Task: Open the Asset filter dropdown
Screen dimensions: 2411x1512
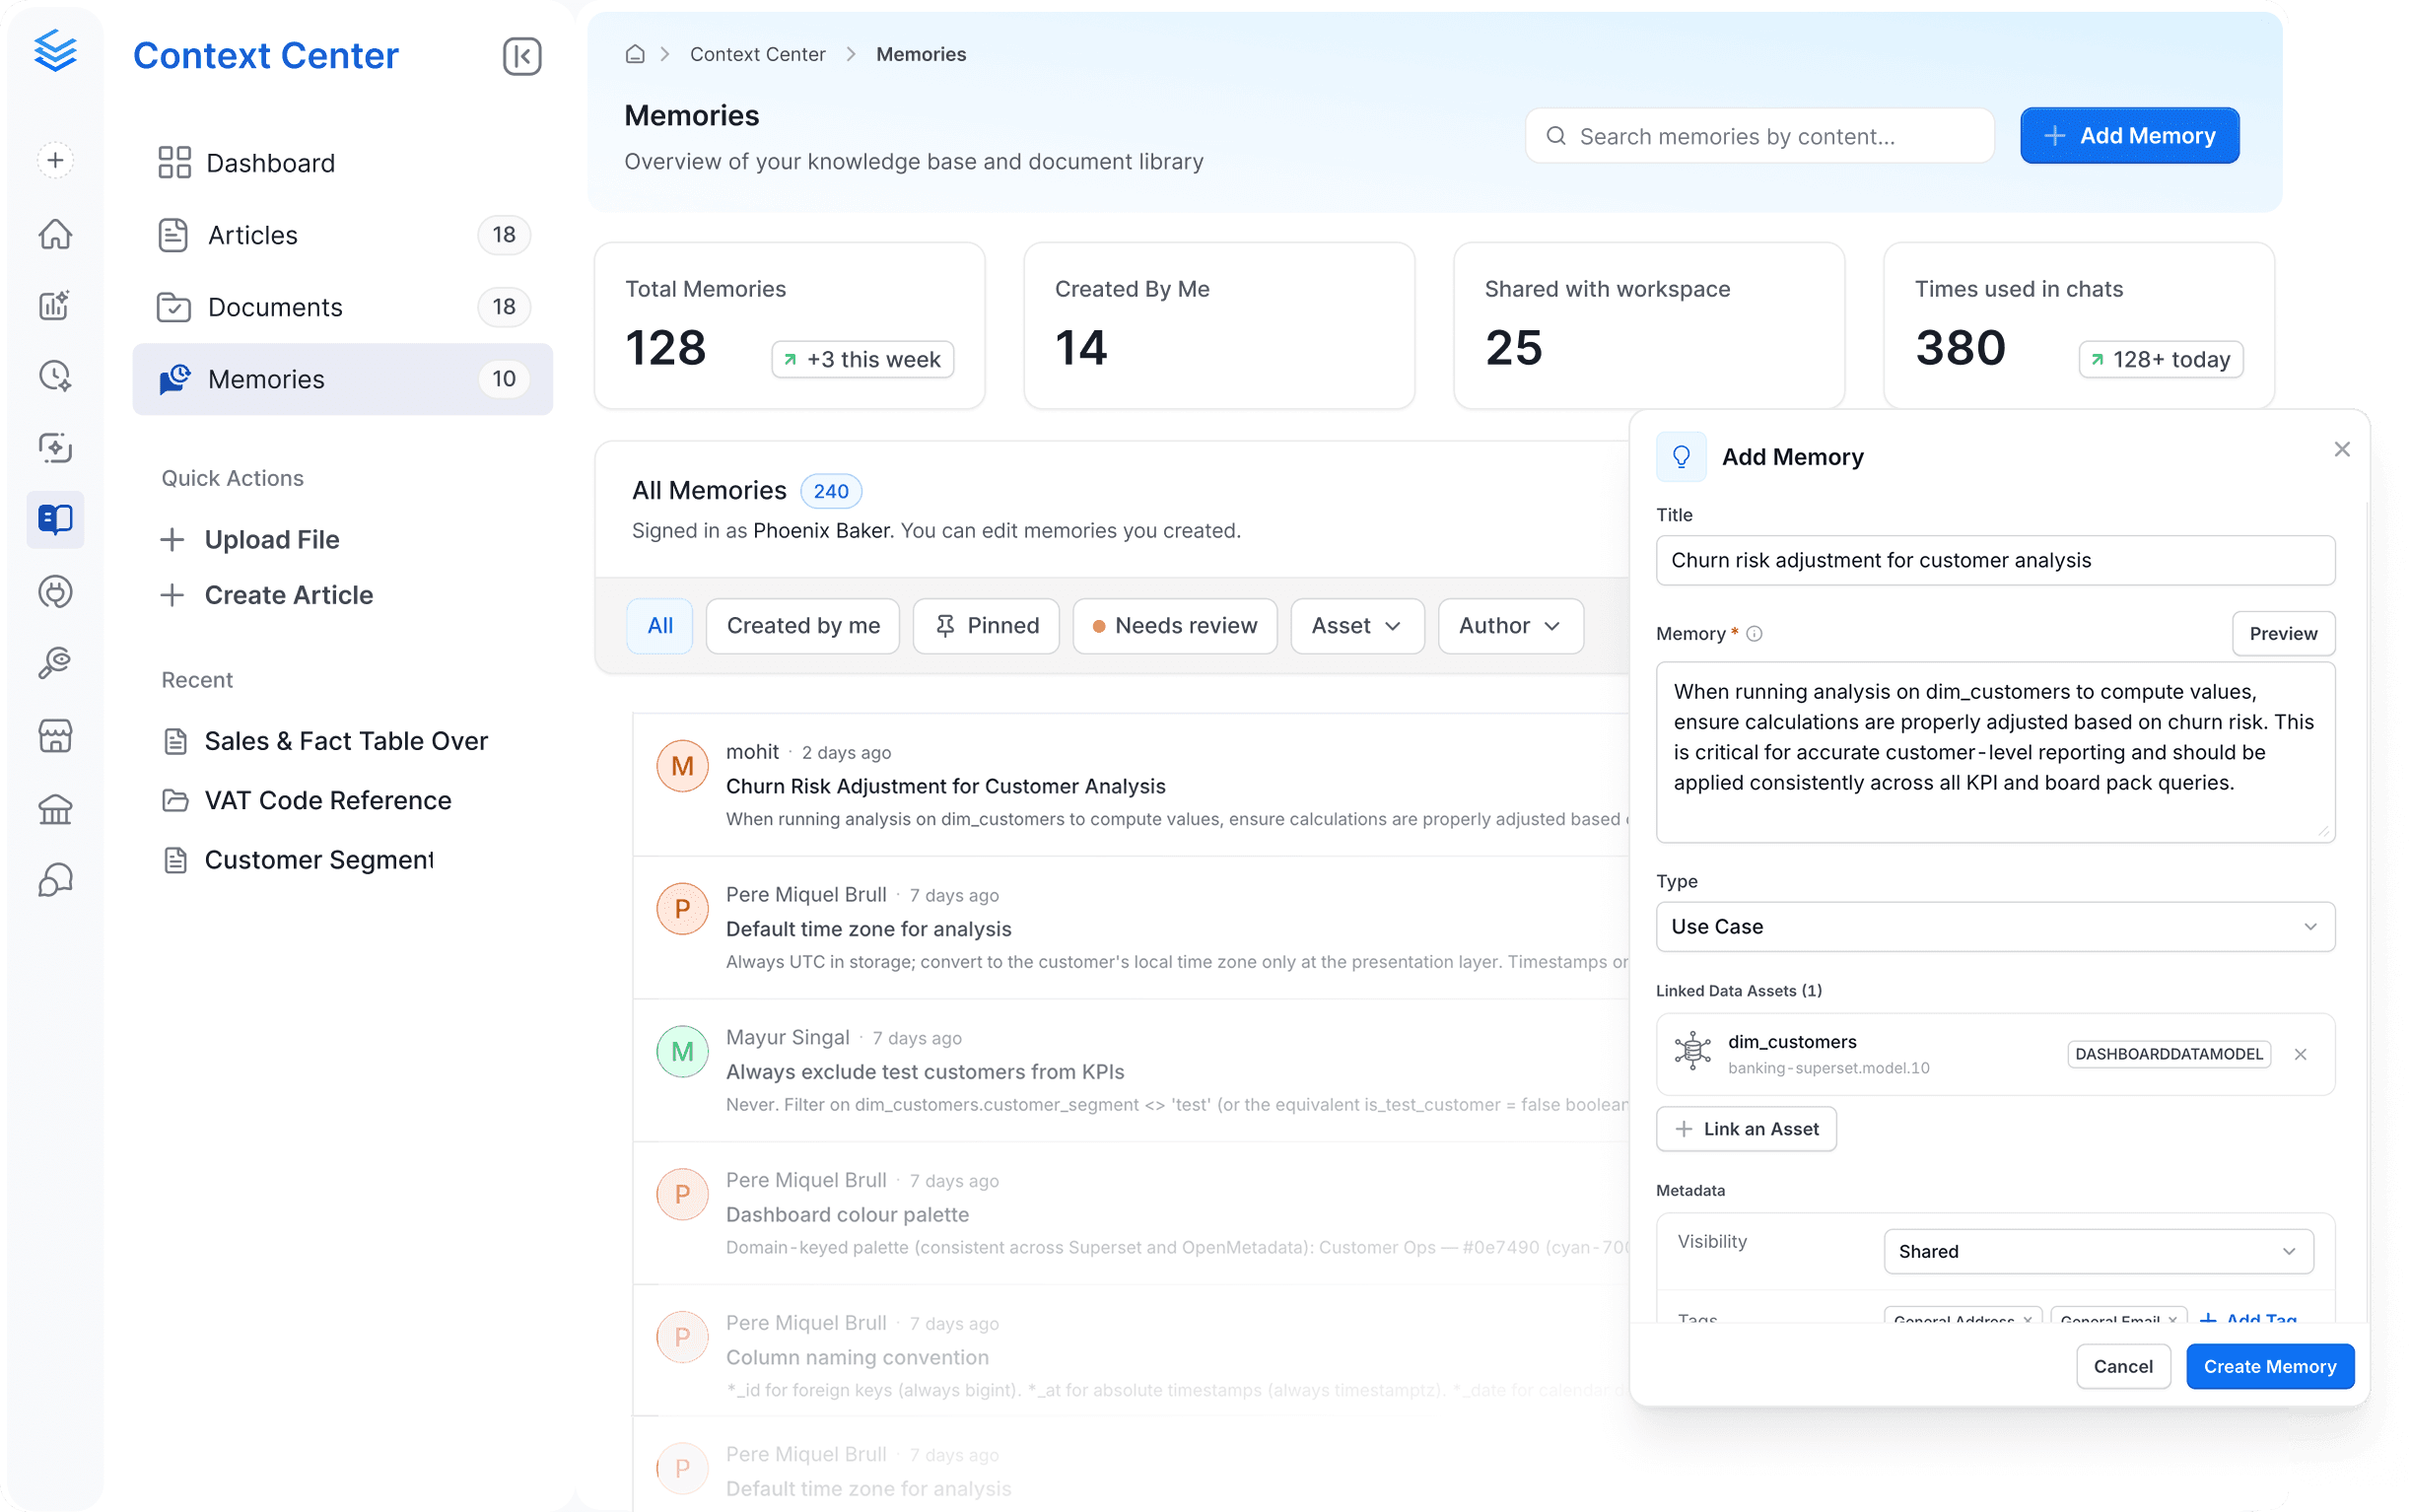Action: (x=1357, y=626)
